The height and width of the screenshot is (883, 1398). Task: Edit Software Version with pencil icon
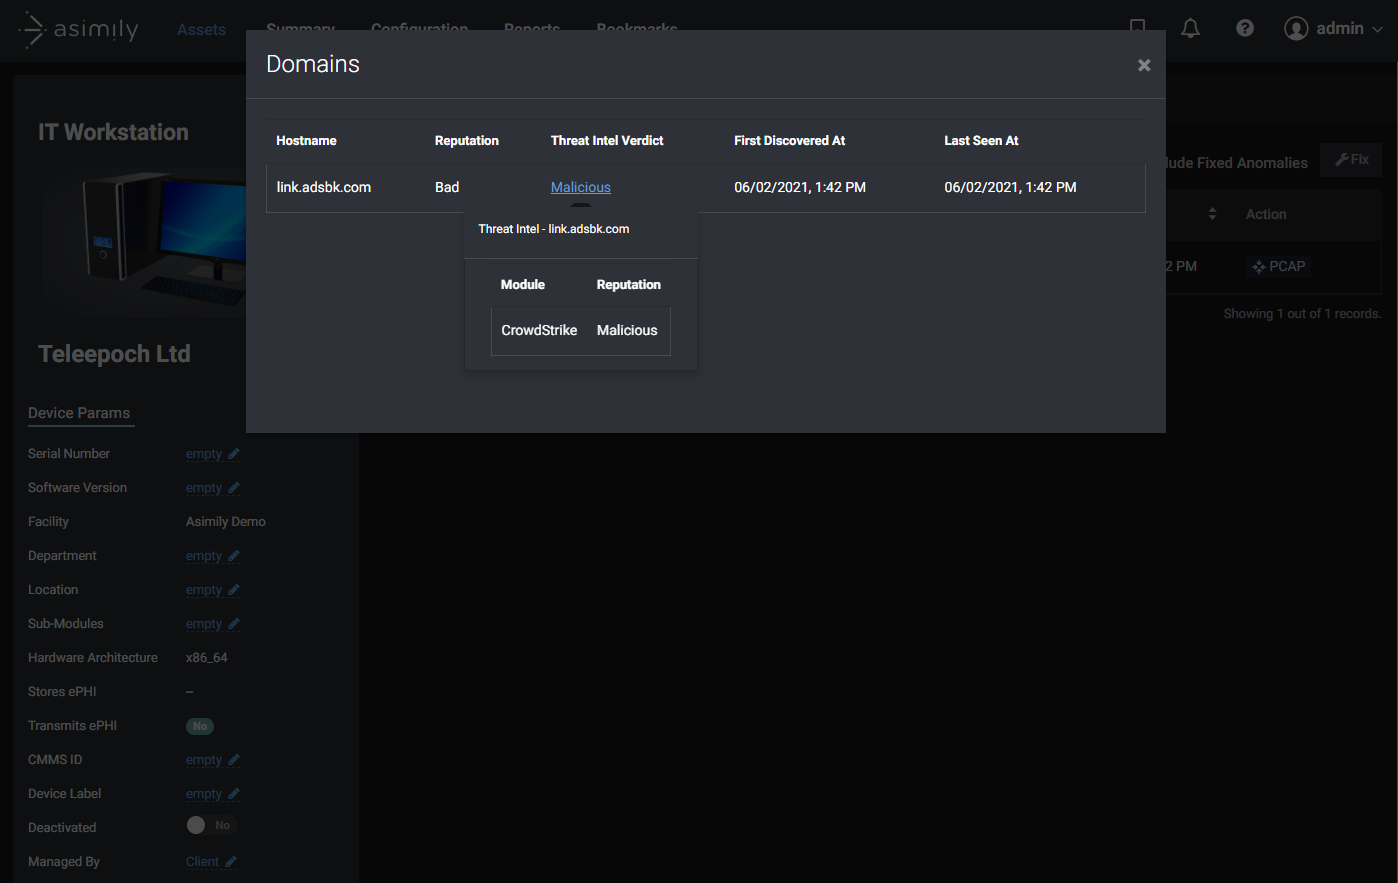tap(233, 488)
